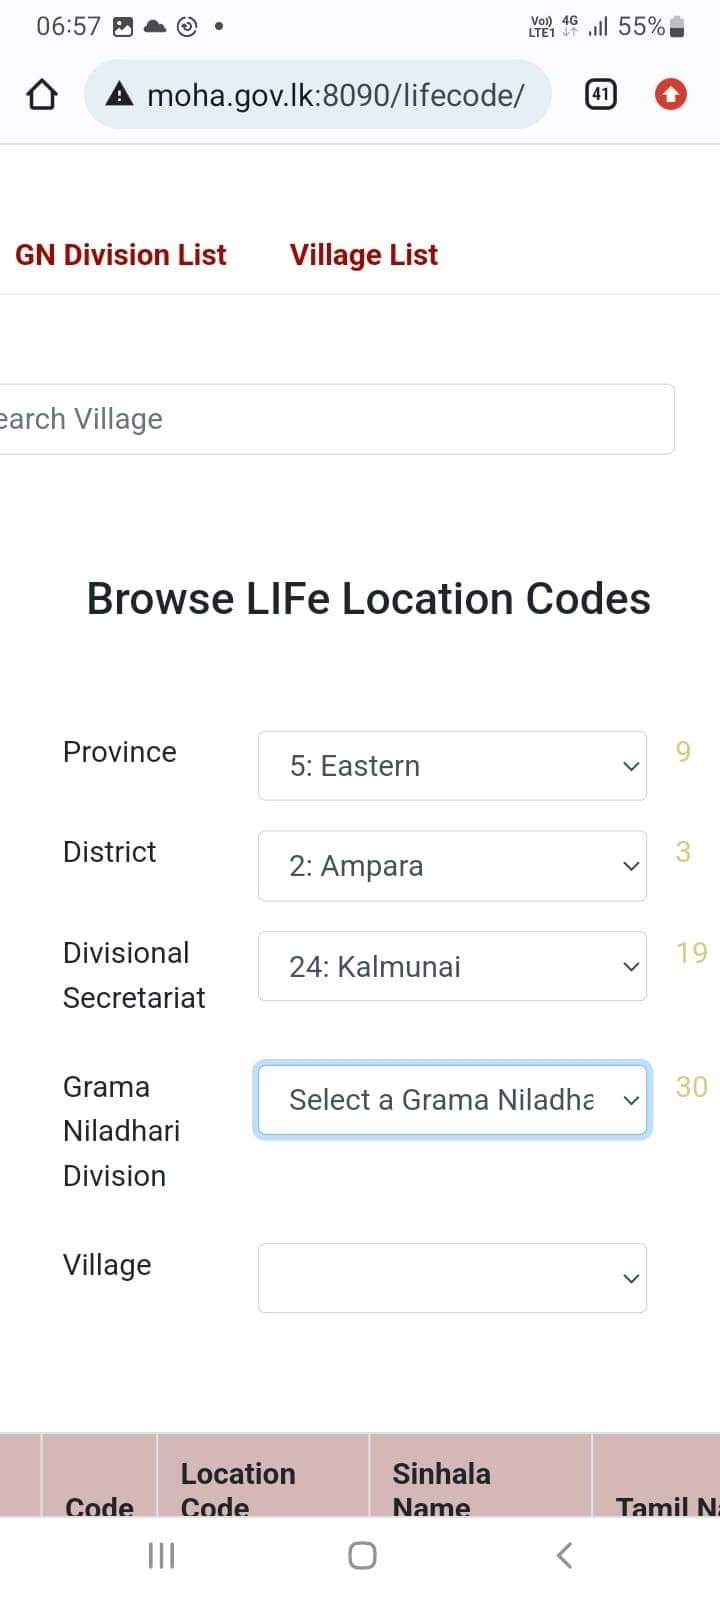The image size is (720, 1600).
Task: Tap the moha.gov.lk URL address bar
Action: click(x=335, y=95)
